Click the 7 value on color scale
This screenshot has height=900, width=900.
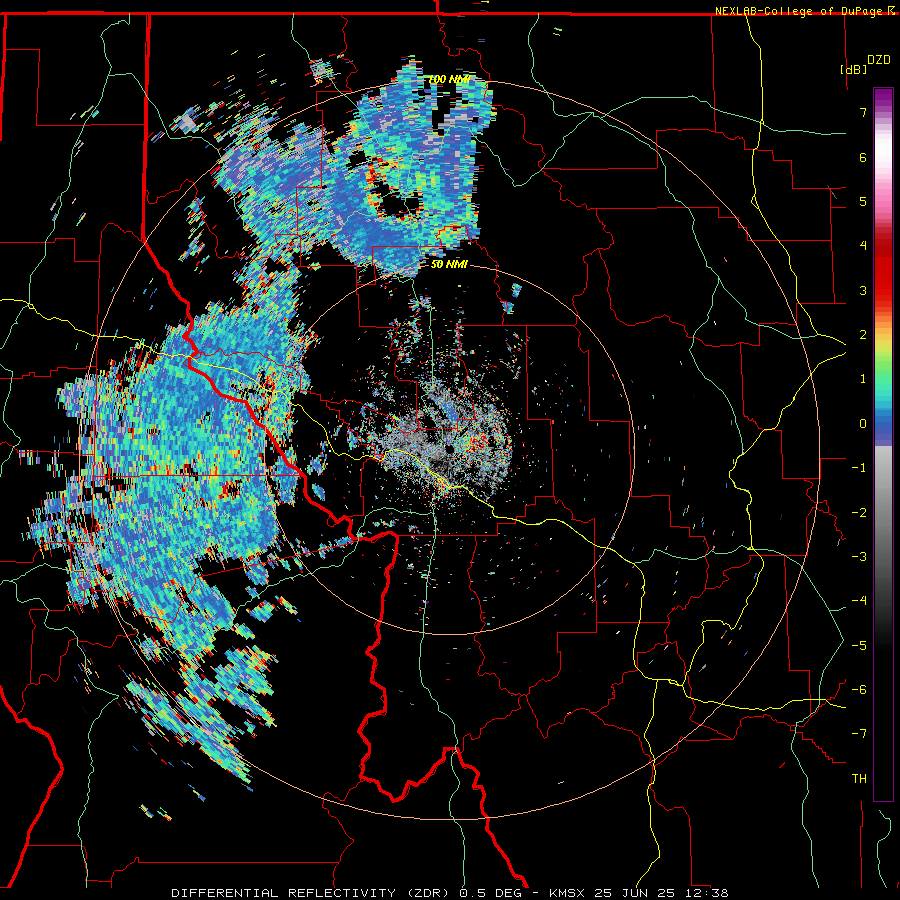863,112
